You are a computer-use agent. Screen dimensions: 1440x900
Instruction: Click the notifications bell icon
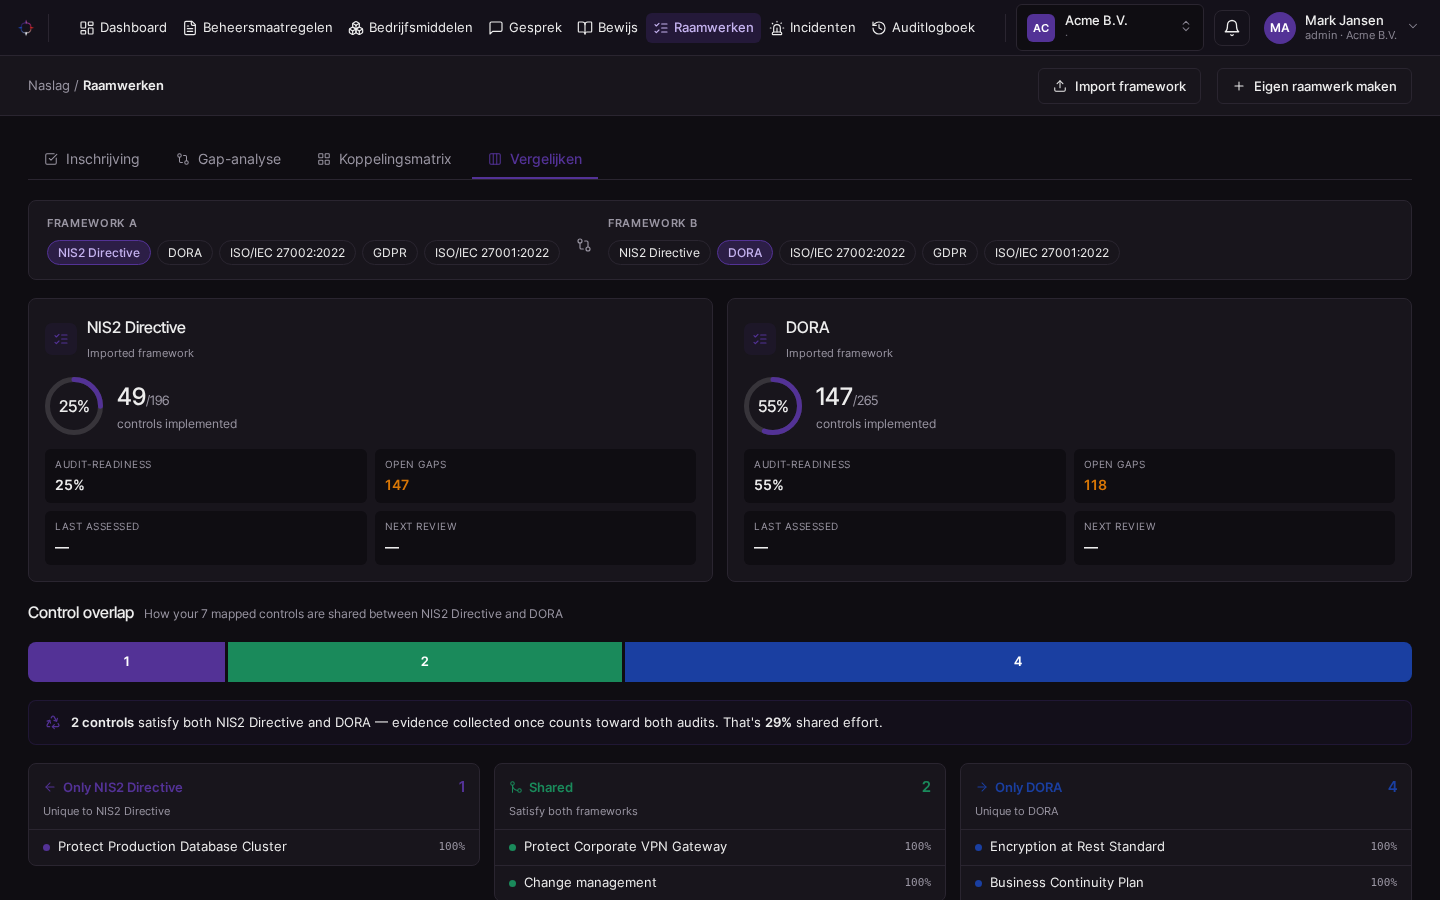[x=1232, y=28]
